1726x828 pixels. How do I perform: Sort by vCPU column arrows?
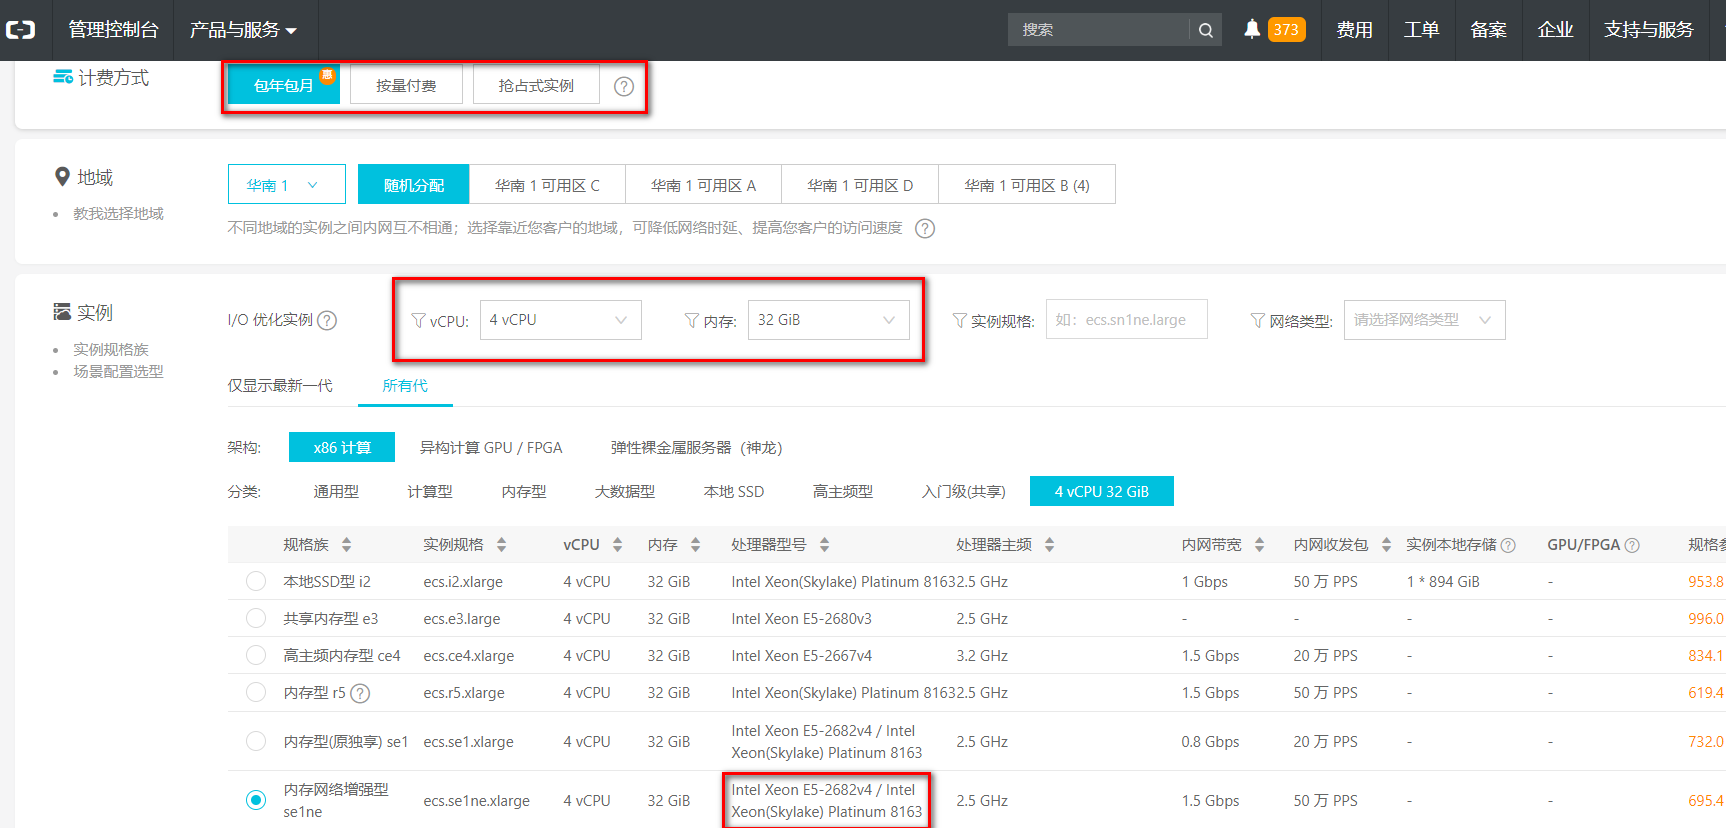618,545
